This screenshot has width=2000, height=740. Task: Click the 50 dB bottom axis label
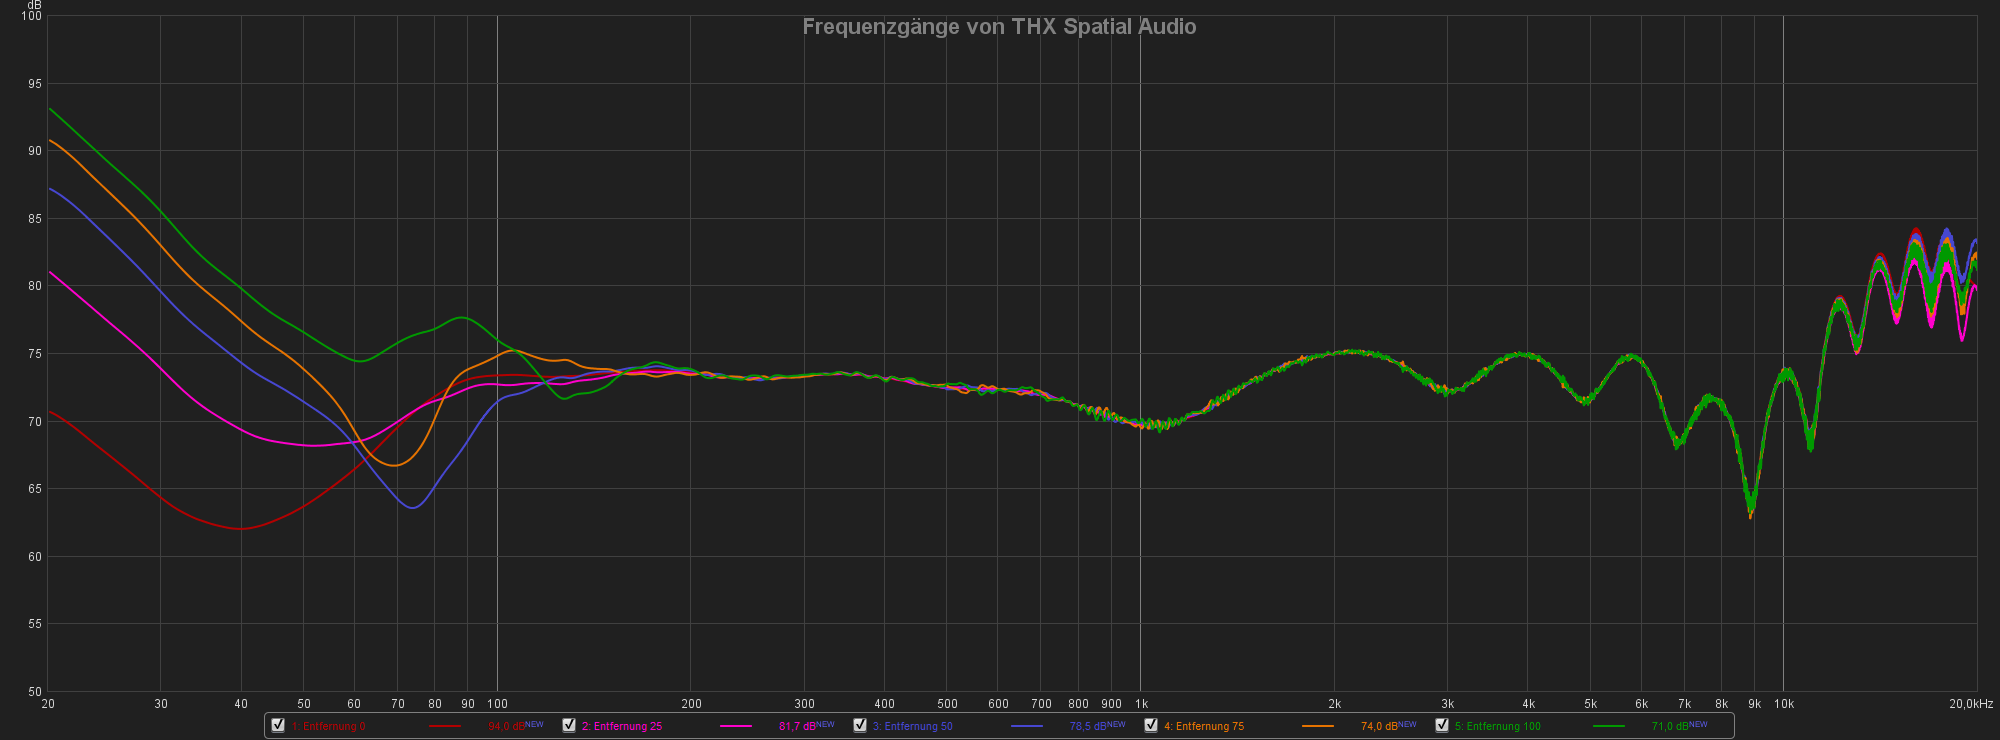(x=35, y=691)
